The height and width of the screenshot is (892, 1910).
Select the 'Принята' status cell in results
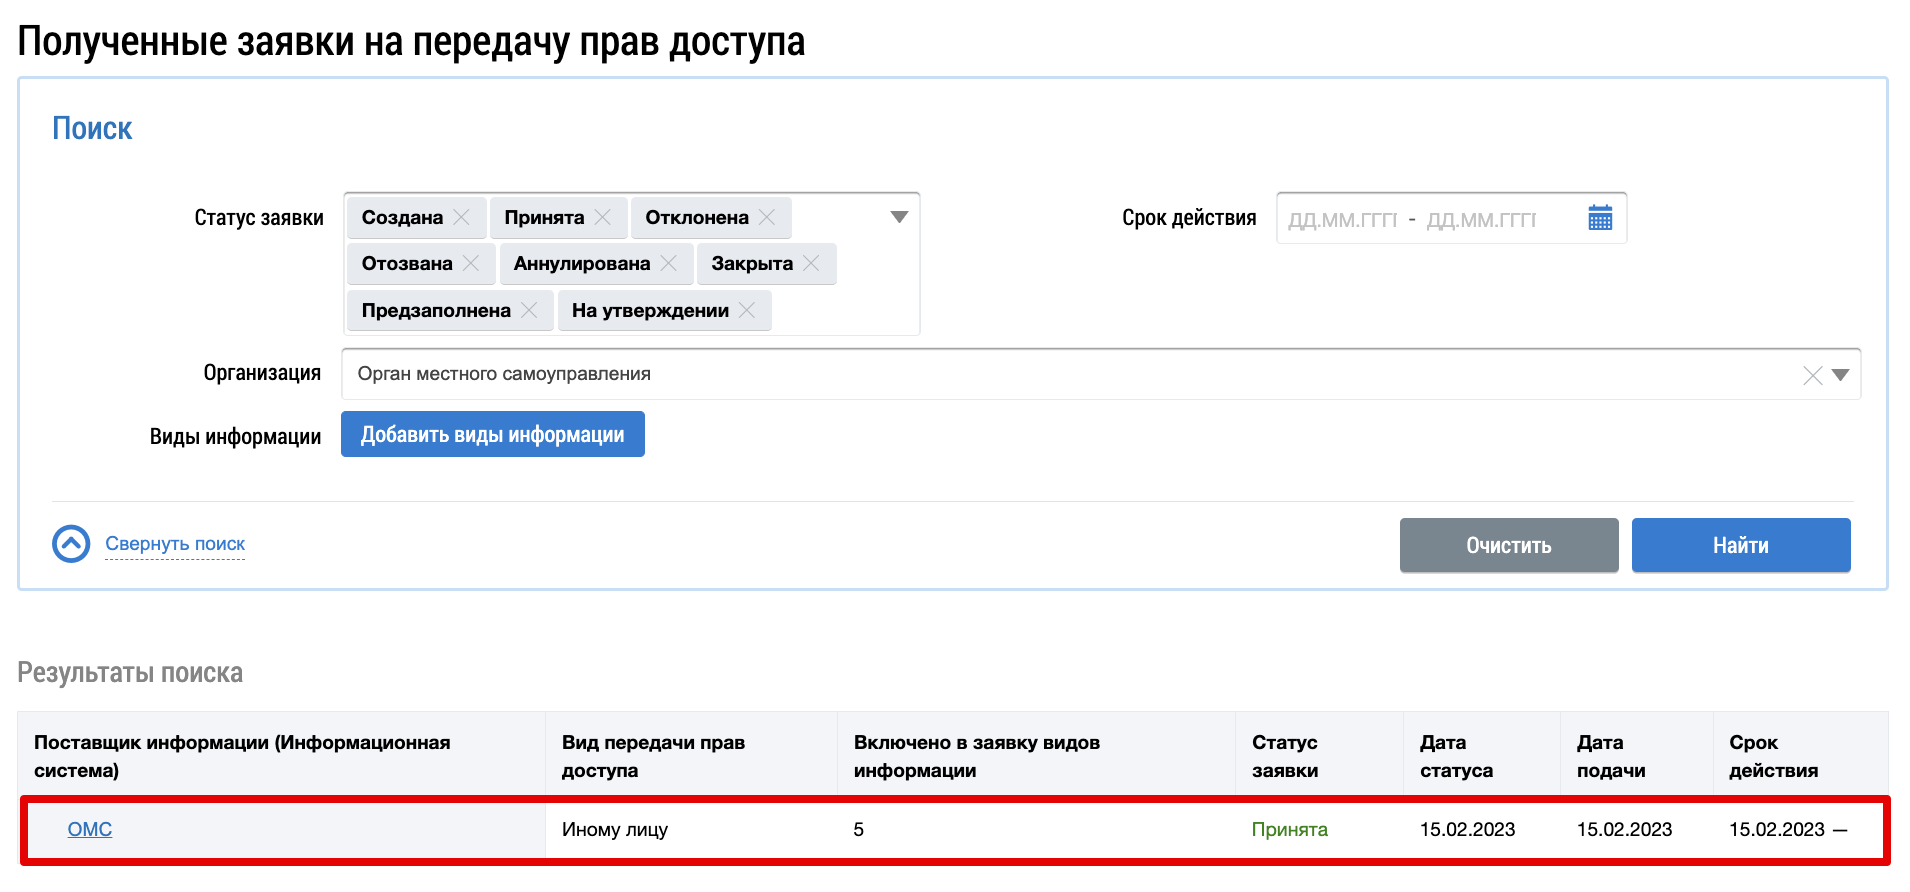(x=1289, y=829)
